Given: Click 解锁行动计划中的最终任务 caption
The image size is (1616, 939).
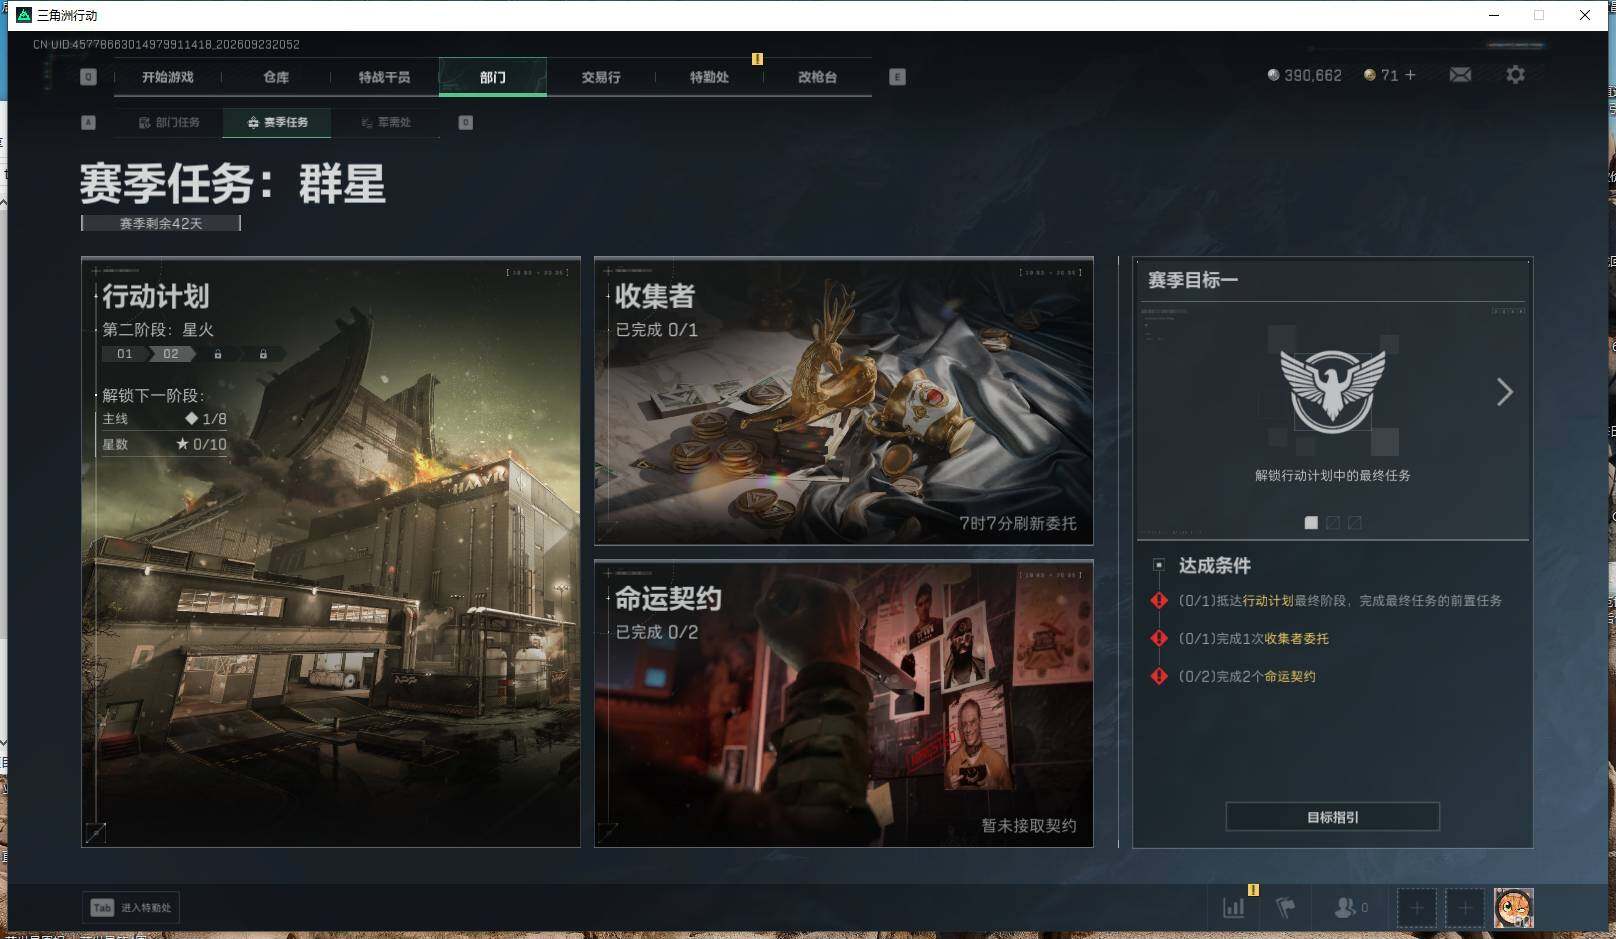Looking at the screenshot, I should (1333, 476).
